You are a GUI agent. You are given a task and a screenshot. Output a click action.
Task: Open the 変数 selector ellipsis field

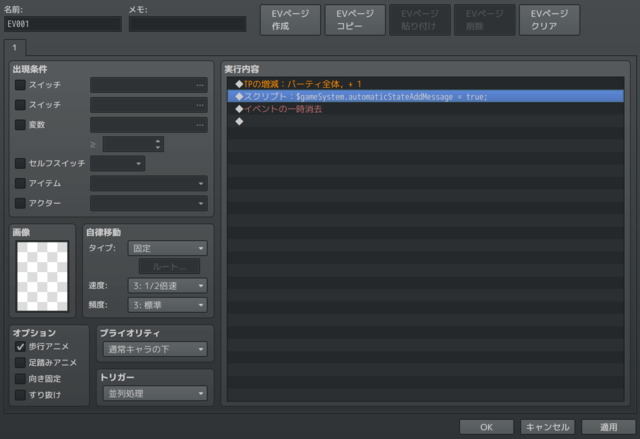point(149,125)
